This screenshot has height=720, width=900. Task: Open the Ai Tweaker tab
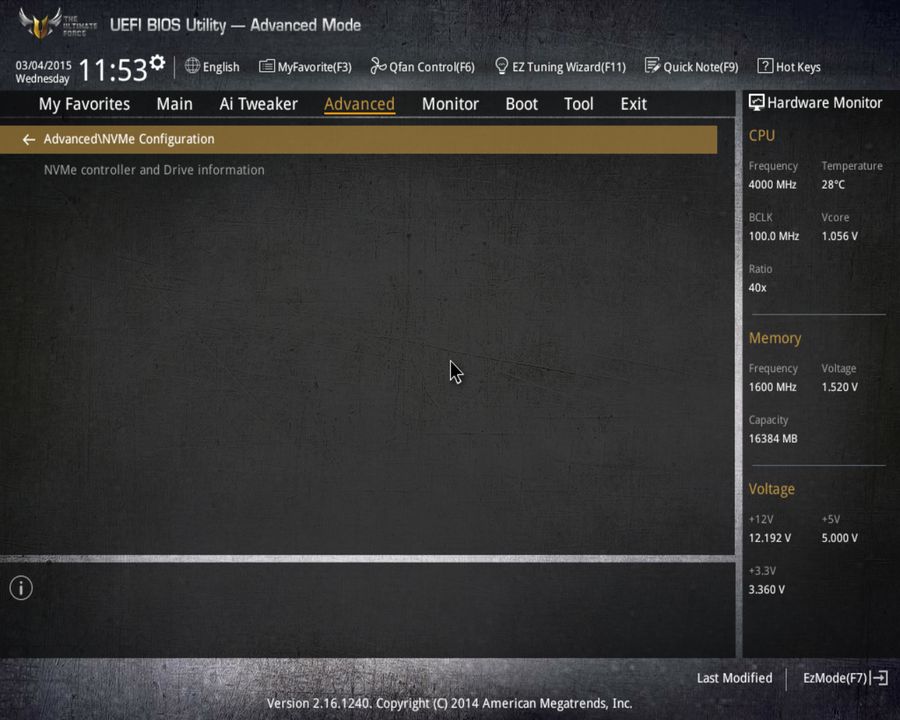[x=258, y=104]
